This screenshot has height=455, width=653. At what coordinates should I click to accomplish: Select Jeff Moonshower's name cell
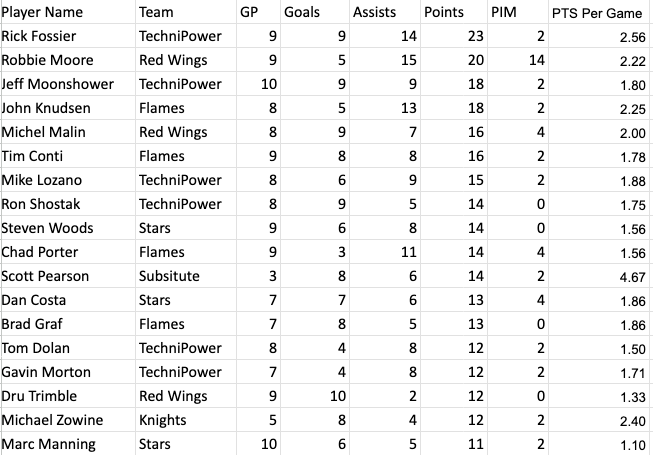(68, 84)
